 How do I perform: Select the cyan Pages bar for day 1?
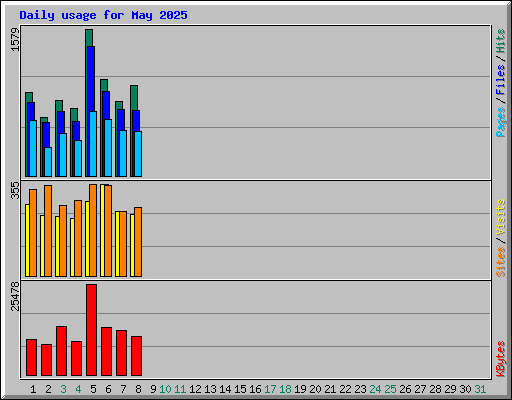point(33,148)
